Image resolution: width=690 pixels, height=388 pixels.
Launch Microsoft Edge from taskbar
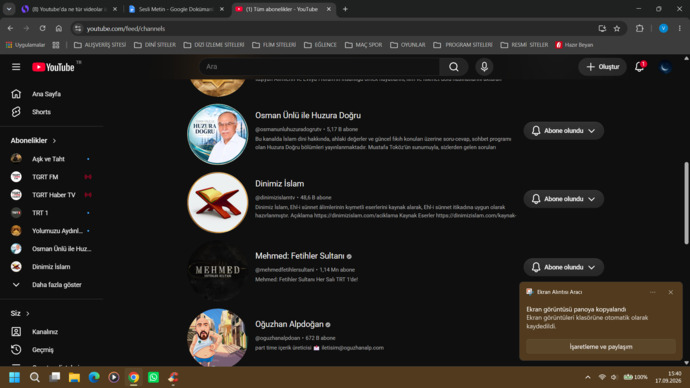pos(94,377)
